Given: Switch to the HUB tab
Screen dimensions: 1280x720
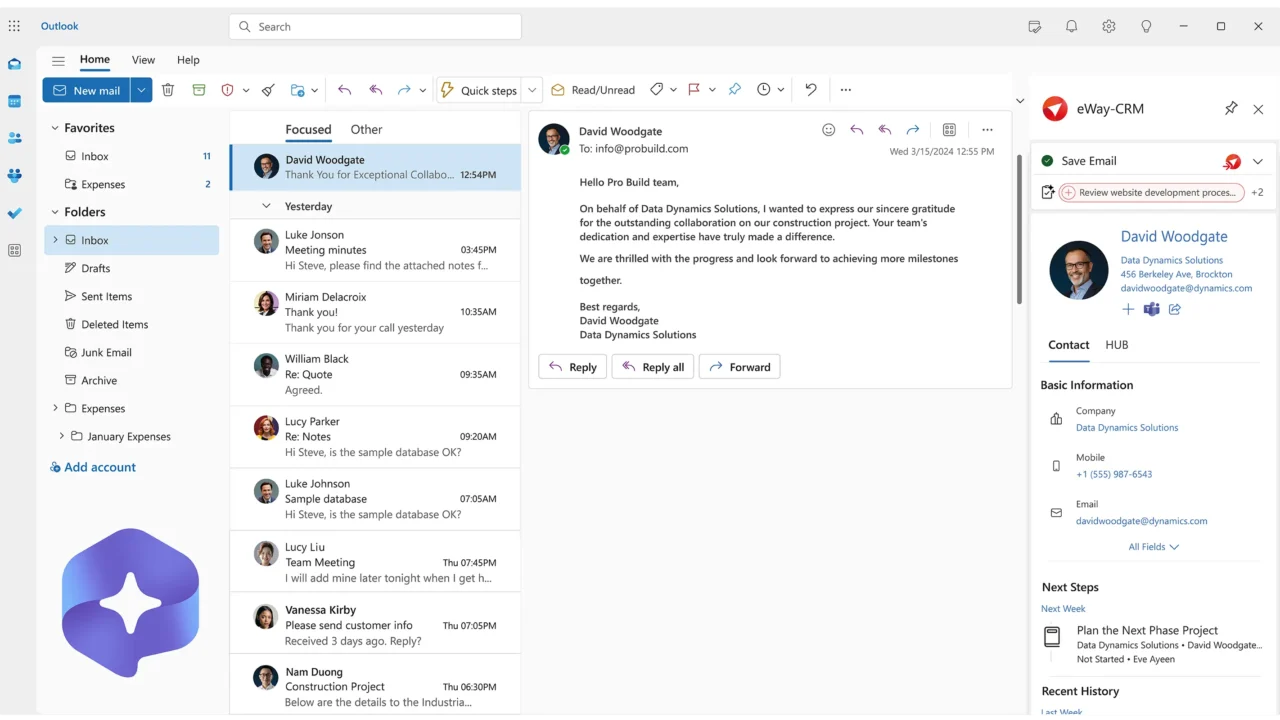Looking at the screenshot, I should tap(1117, 345).
